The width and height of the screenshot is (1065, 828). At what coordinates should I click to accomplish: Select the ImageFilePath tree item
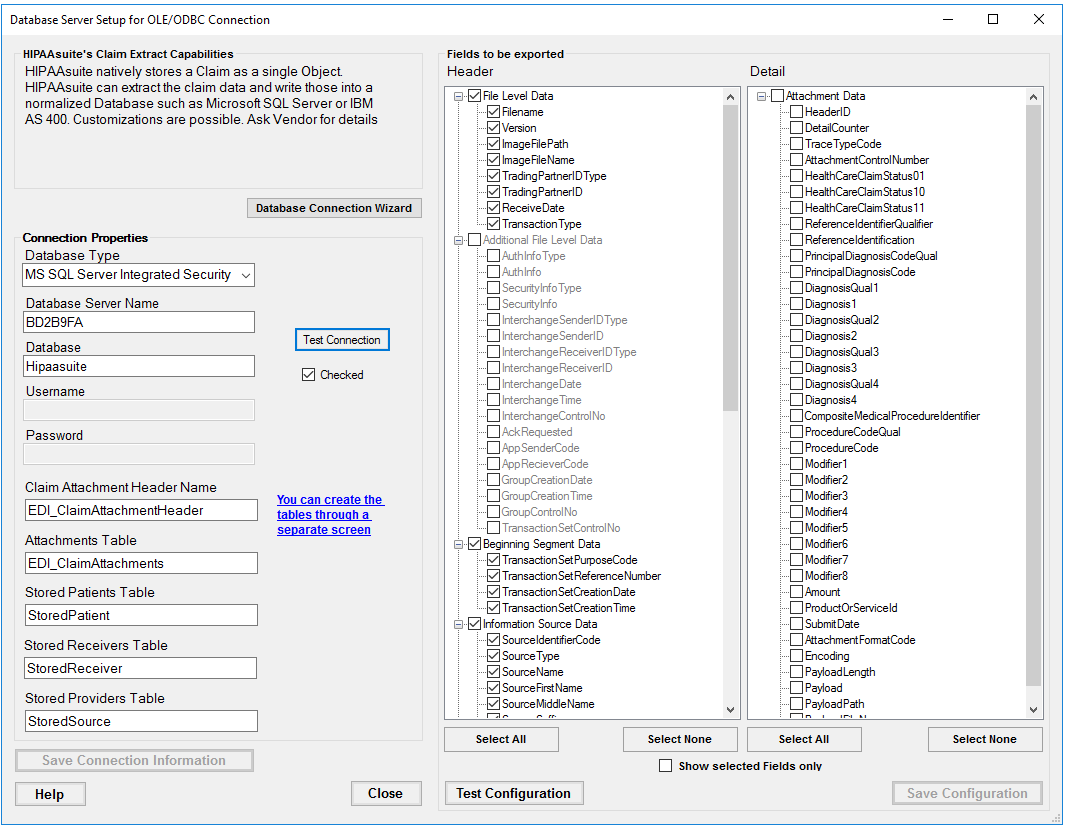coord(534,144)
